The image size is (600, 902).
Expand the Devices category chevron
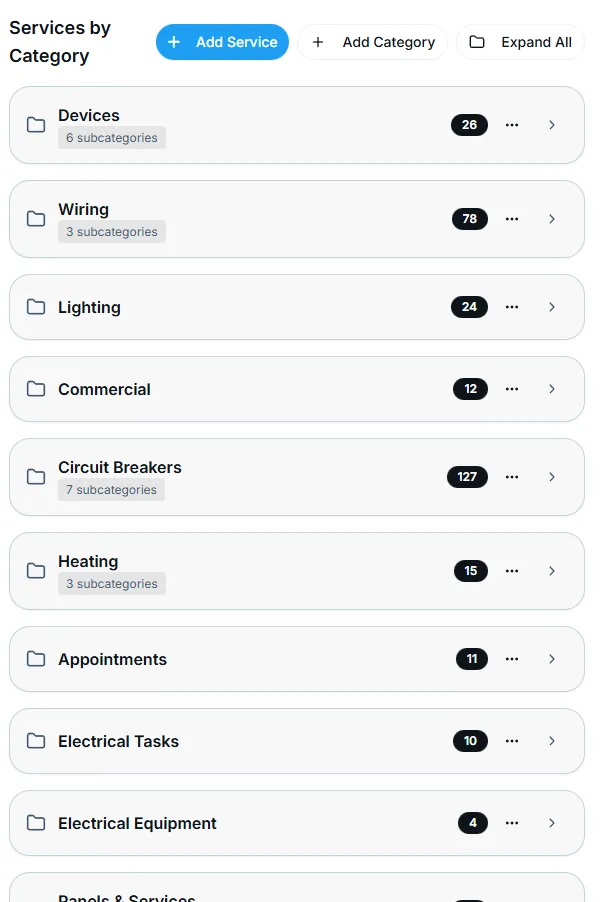(552, 125)
